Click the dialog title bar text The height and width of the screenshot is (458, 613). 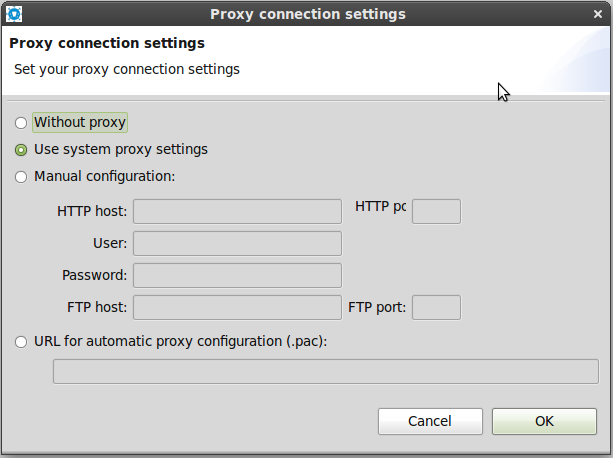click(308, 14)
